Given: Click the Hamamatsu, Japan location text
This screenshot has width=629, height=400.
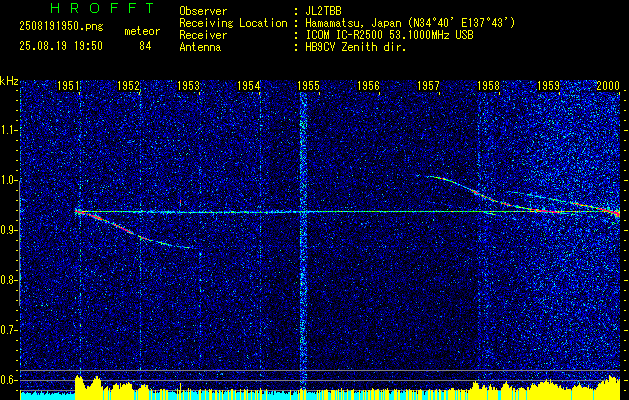Looking at the screenshot, I should [x=410, y=23].
